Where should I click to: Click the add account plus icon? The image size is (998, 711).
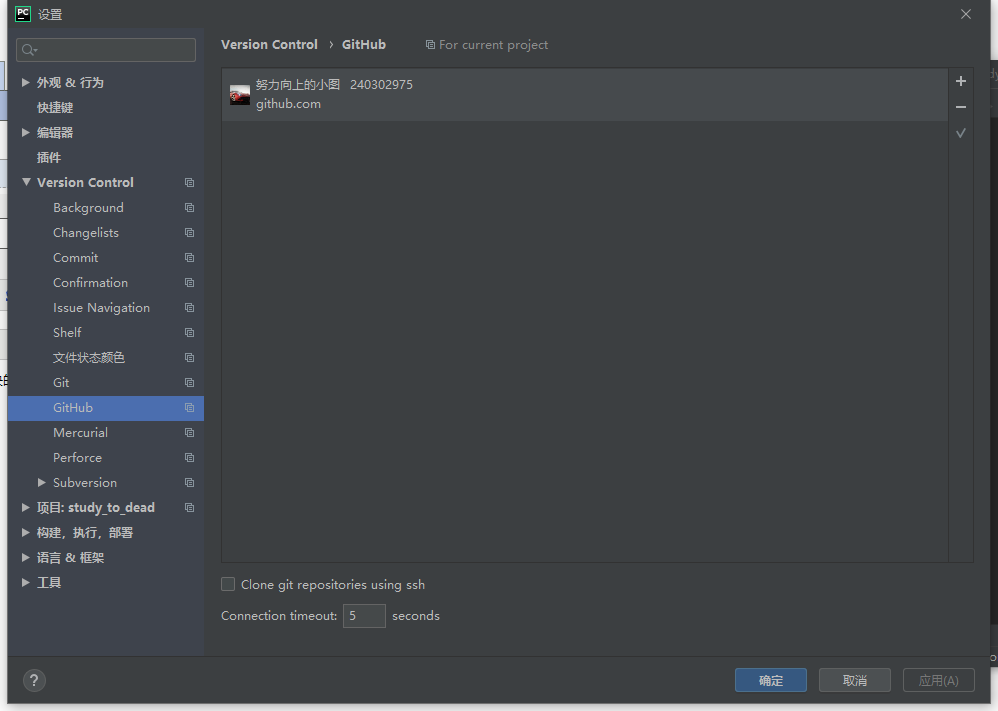coord(960,81)
